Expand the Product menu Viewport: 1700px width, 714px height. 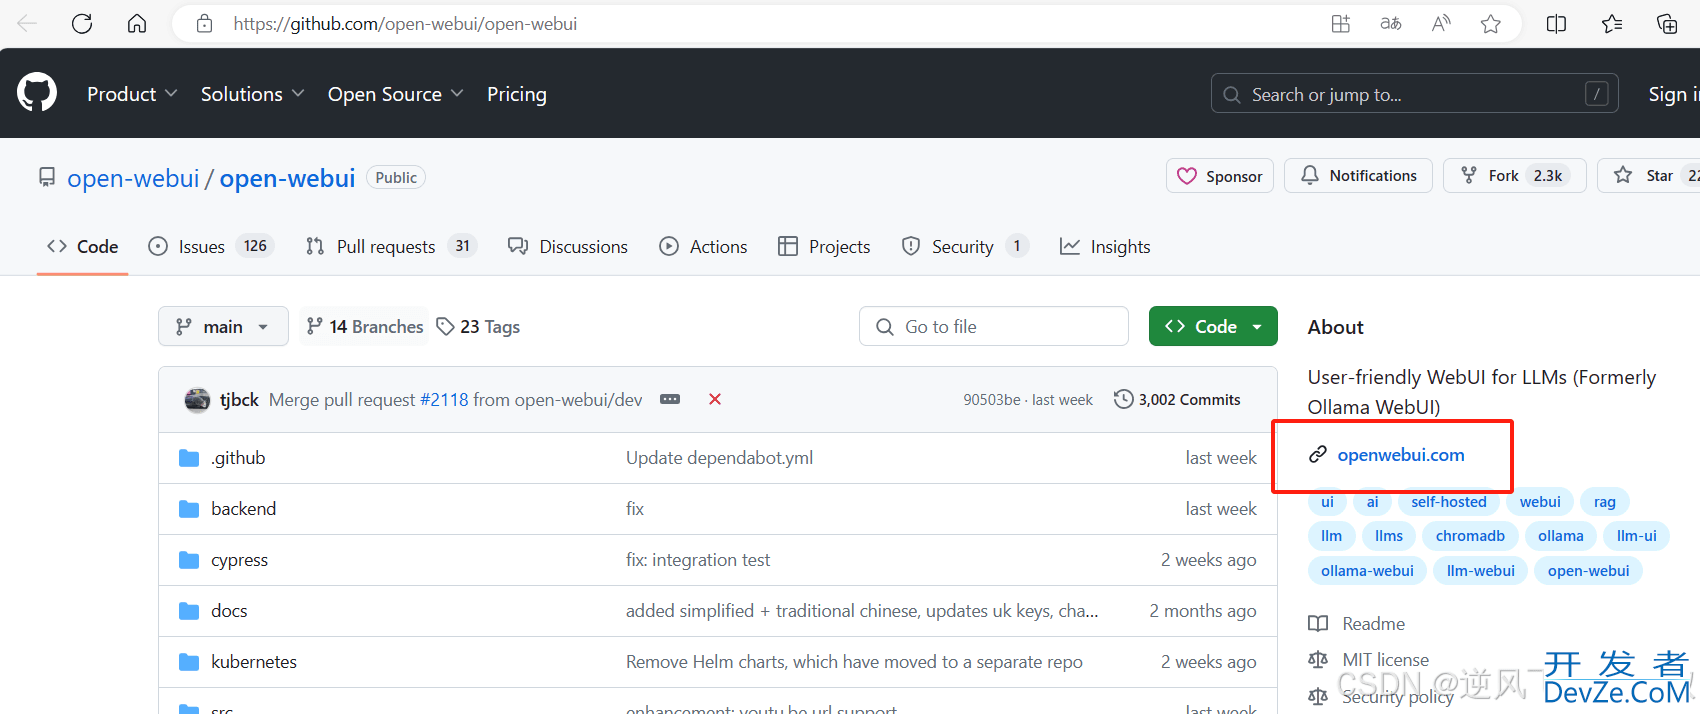point(132,94)
